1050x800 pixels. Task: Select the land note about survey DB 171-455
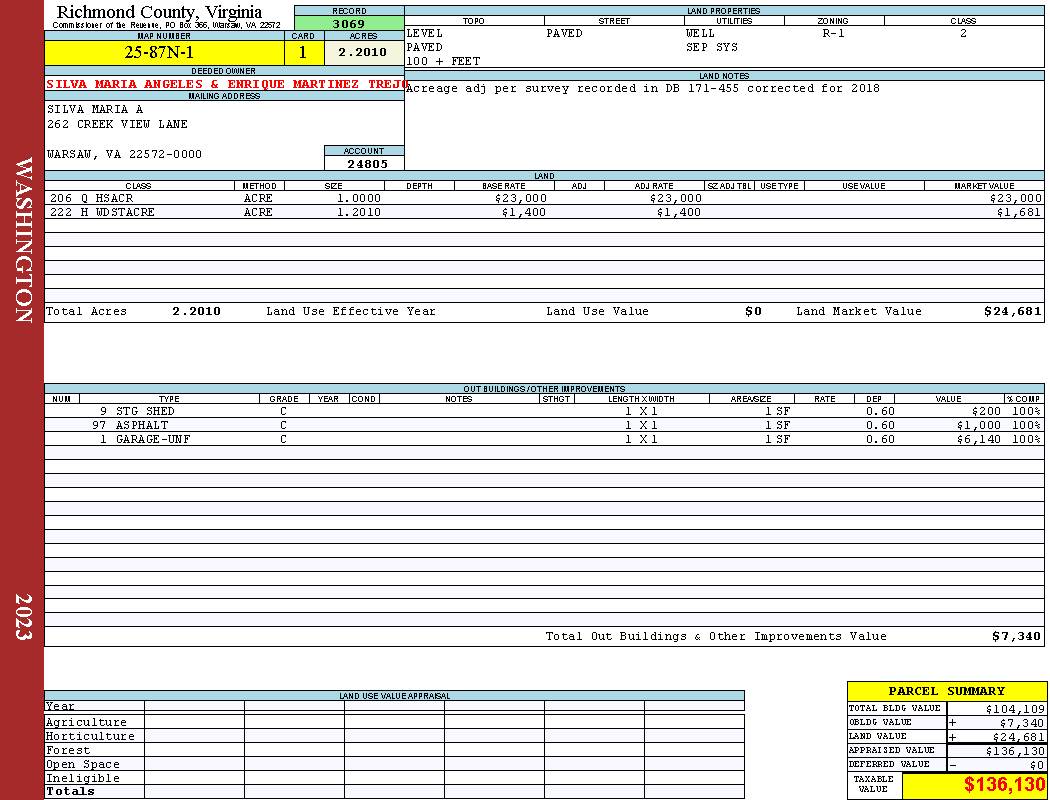coord(643,88)
